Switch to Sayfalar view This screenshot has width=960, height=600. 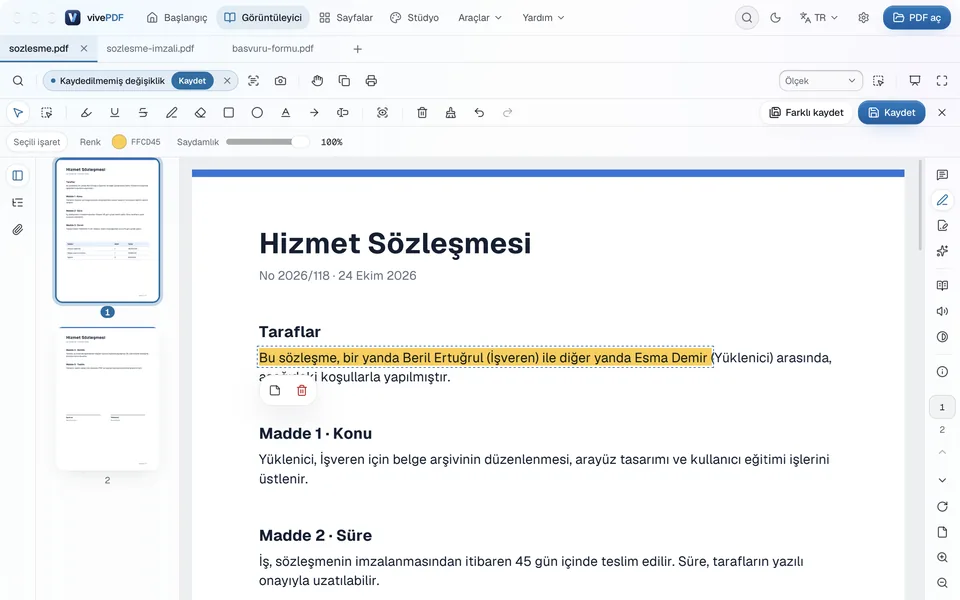click(x=346, y=18)
